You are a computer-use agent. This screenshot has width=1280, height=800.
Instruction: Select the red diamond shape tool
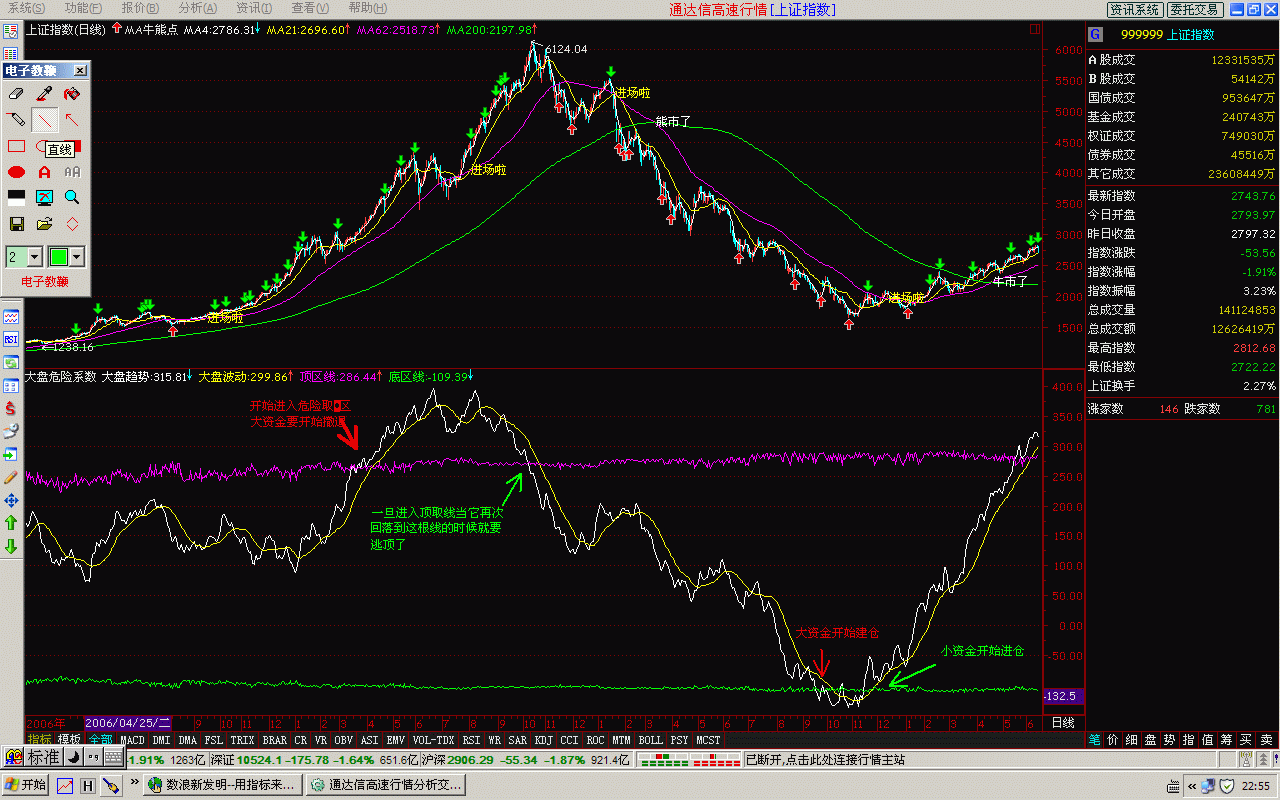click(72, 224)
